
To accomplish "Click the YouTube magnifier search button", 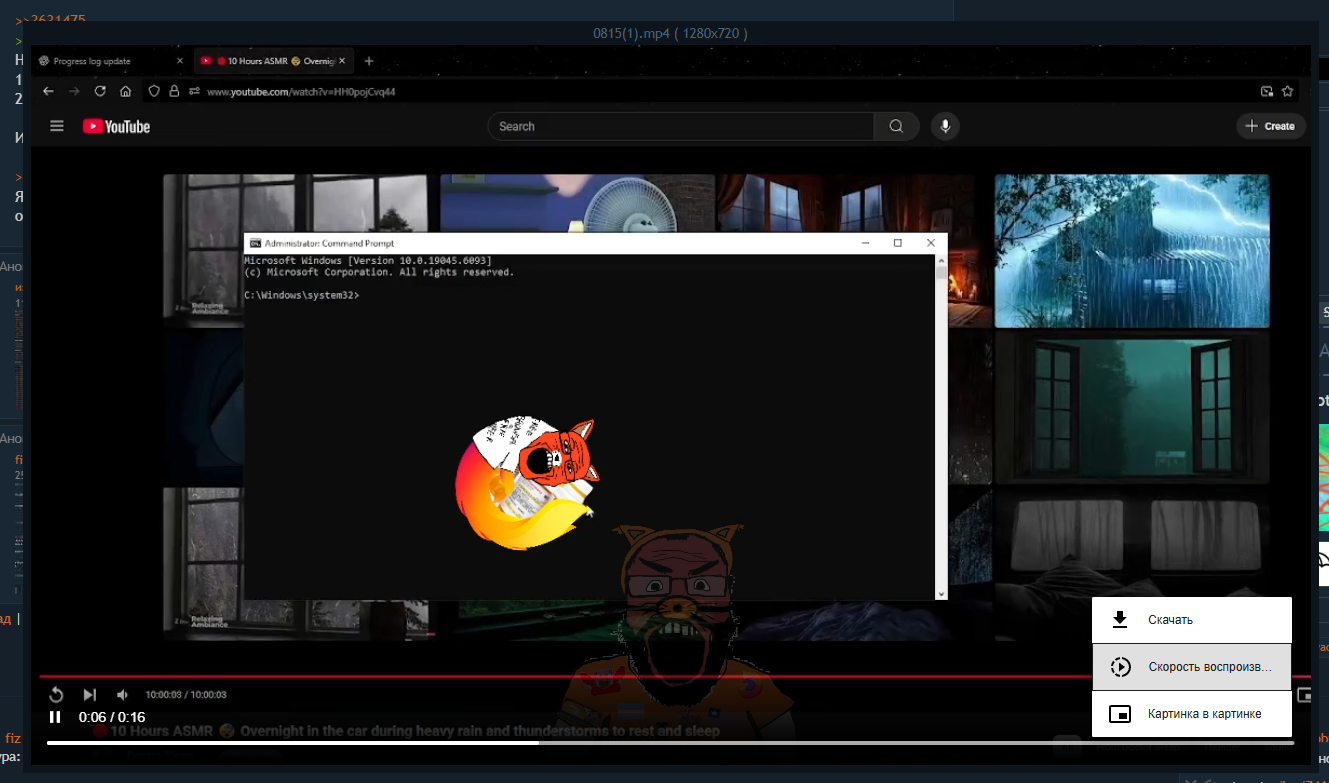I will (896, 126).
